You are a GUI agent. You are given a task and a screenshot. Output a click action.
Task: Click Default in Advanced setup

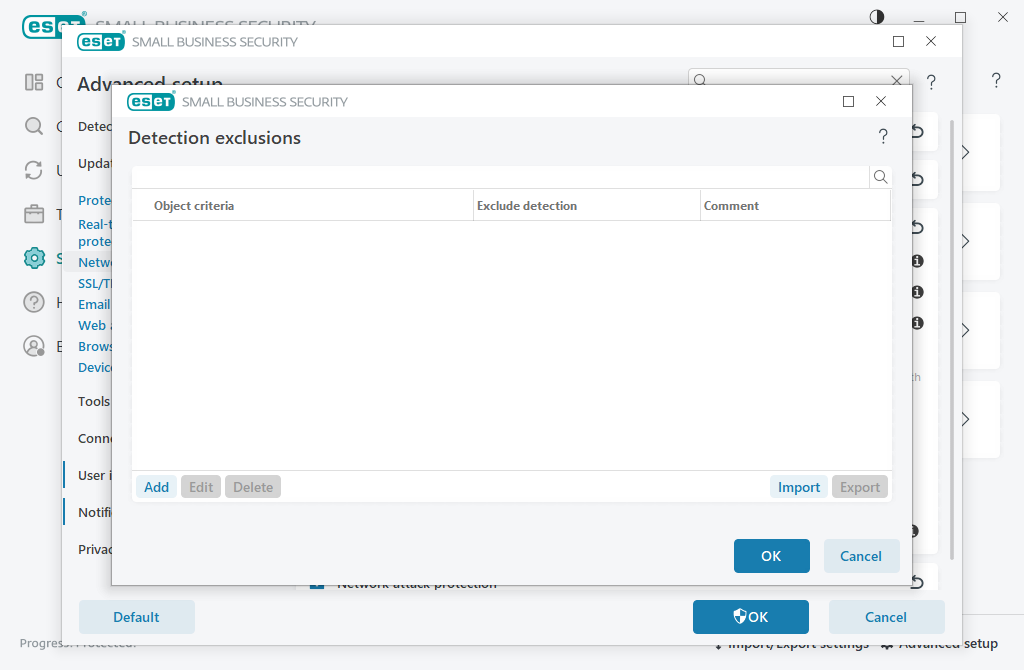coord(136,617)
